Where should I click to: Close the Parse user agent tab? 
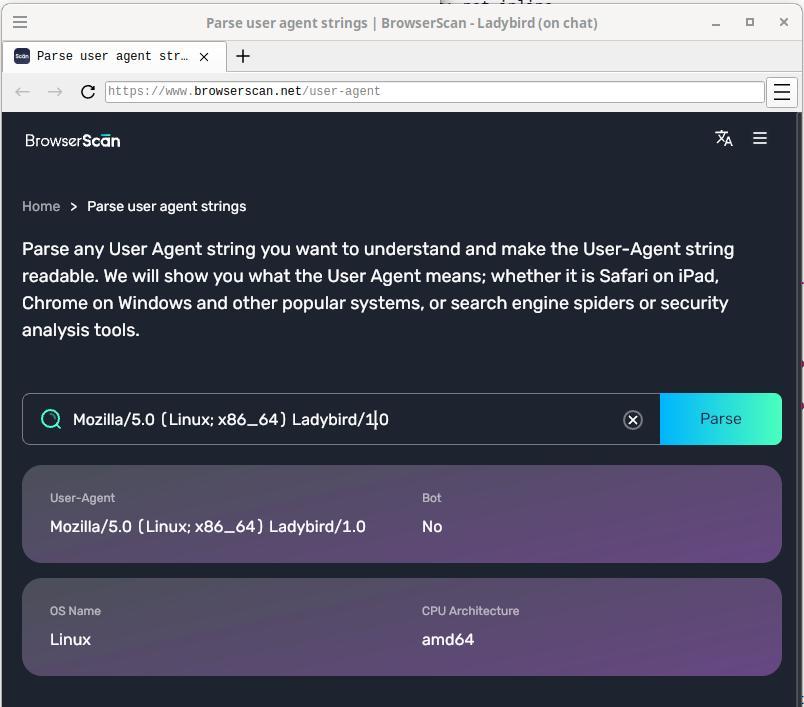click(x=204, y=56)
